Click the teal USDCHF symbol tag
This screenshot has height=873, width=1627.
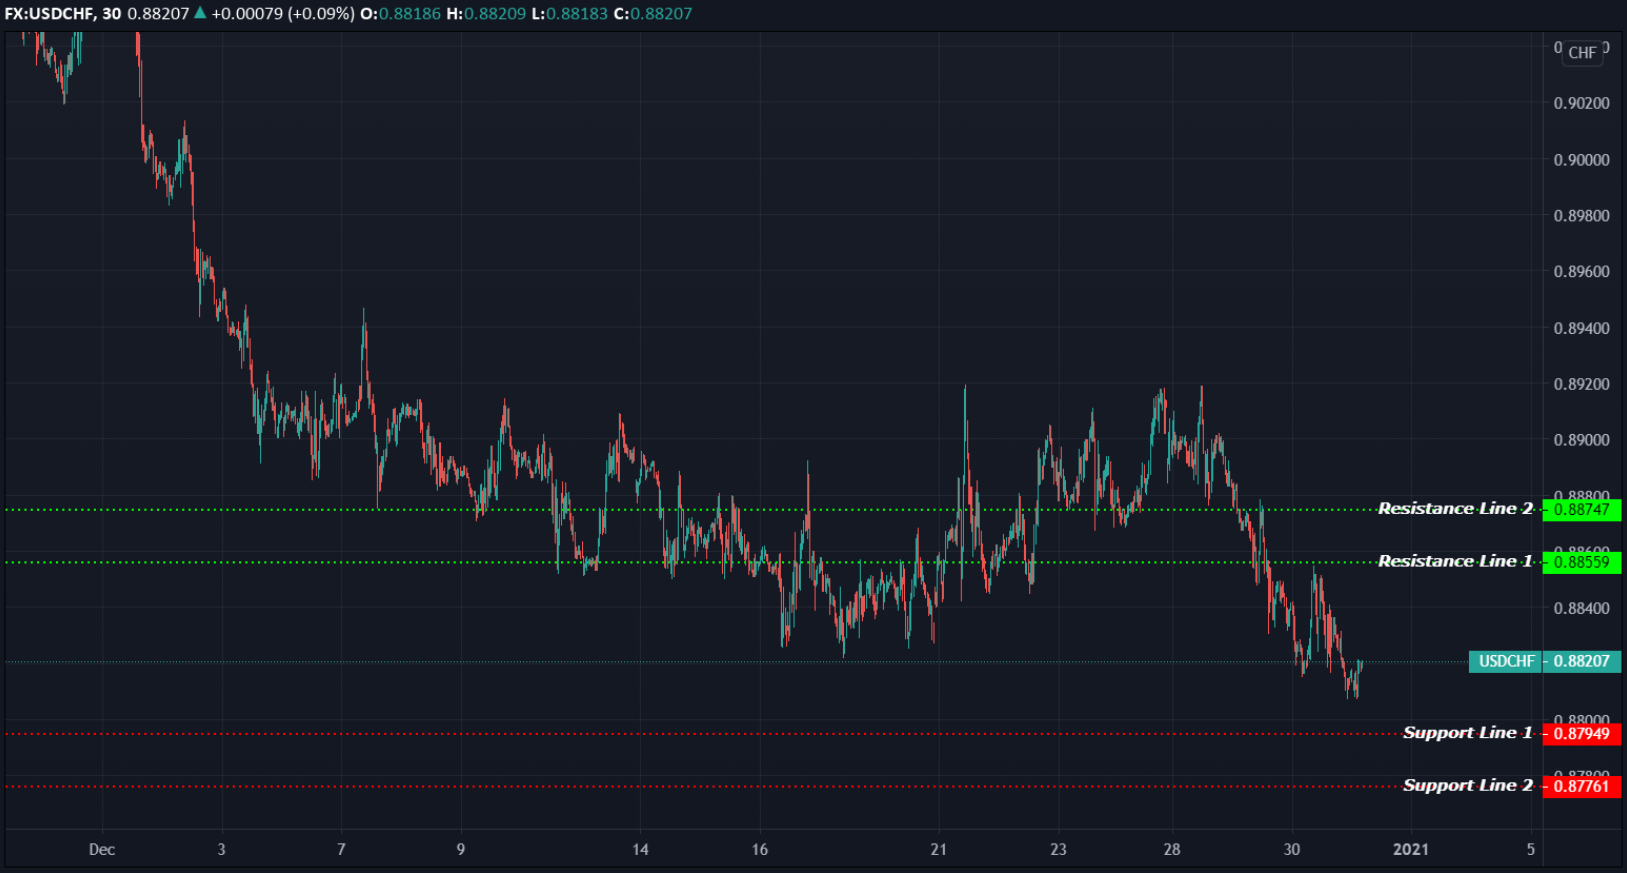pos(1506,661)
